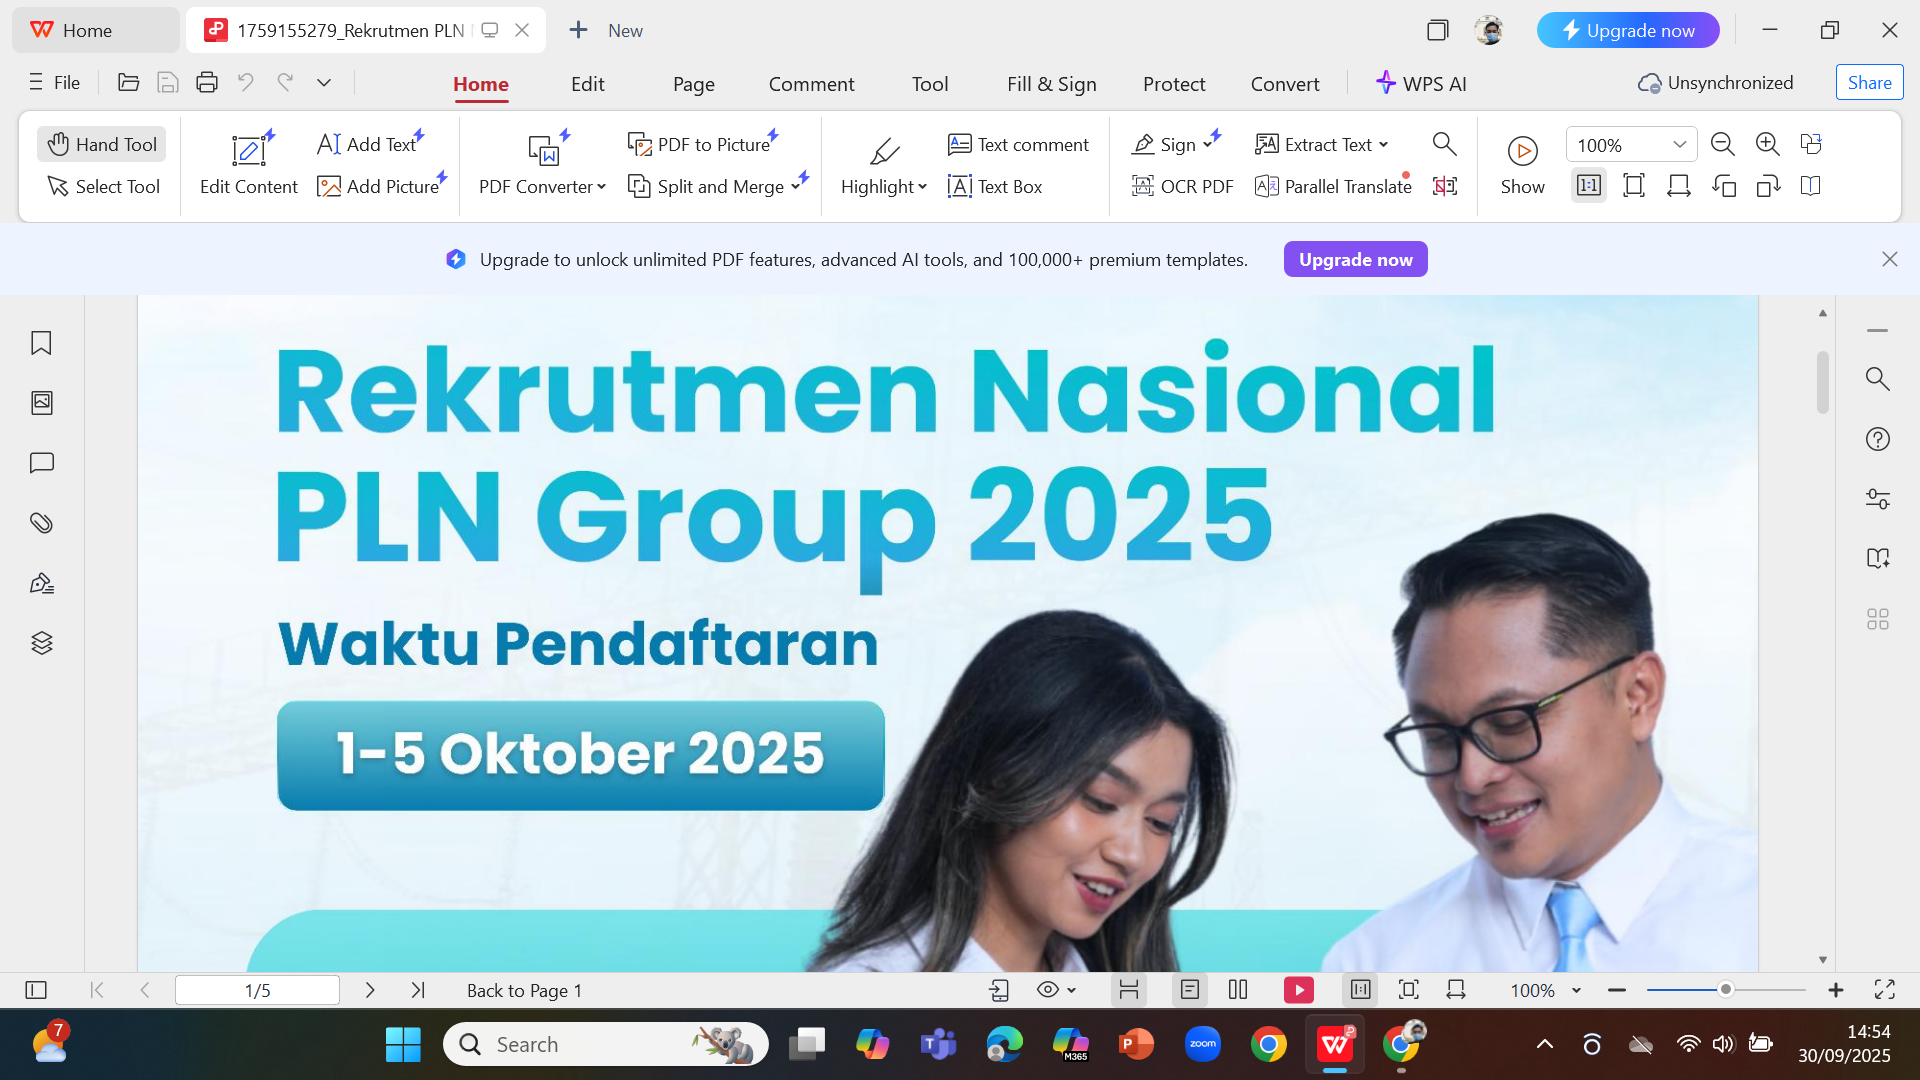This screenshot has height=1080, width=1920.
Task: Open Signatures panel in left sidebar
Action: [41, 583]
